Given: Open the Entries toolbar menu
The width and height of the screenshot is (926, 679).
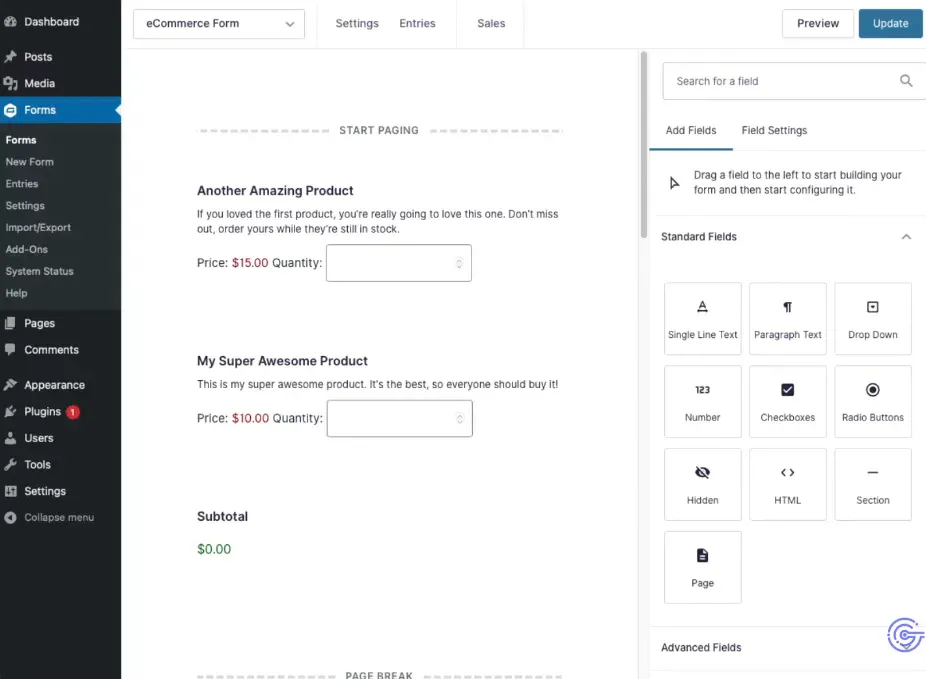Looking at the screenshot, I should tap(417, 24).
